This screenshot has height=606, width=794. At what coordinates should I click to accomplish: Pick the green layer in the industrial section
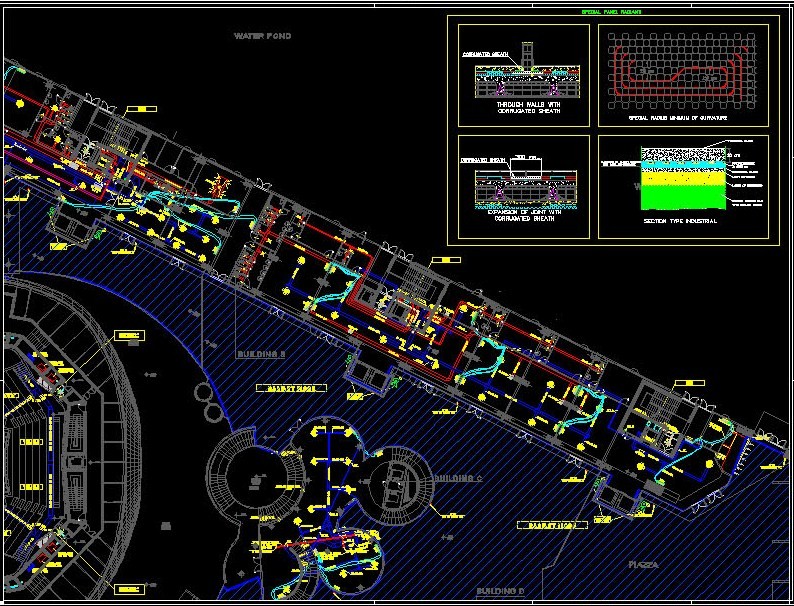point(682,201)
